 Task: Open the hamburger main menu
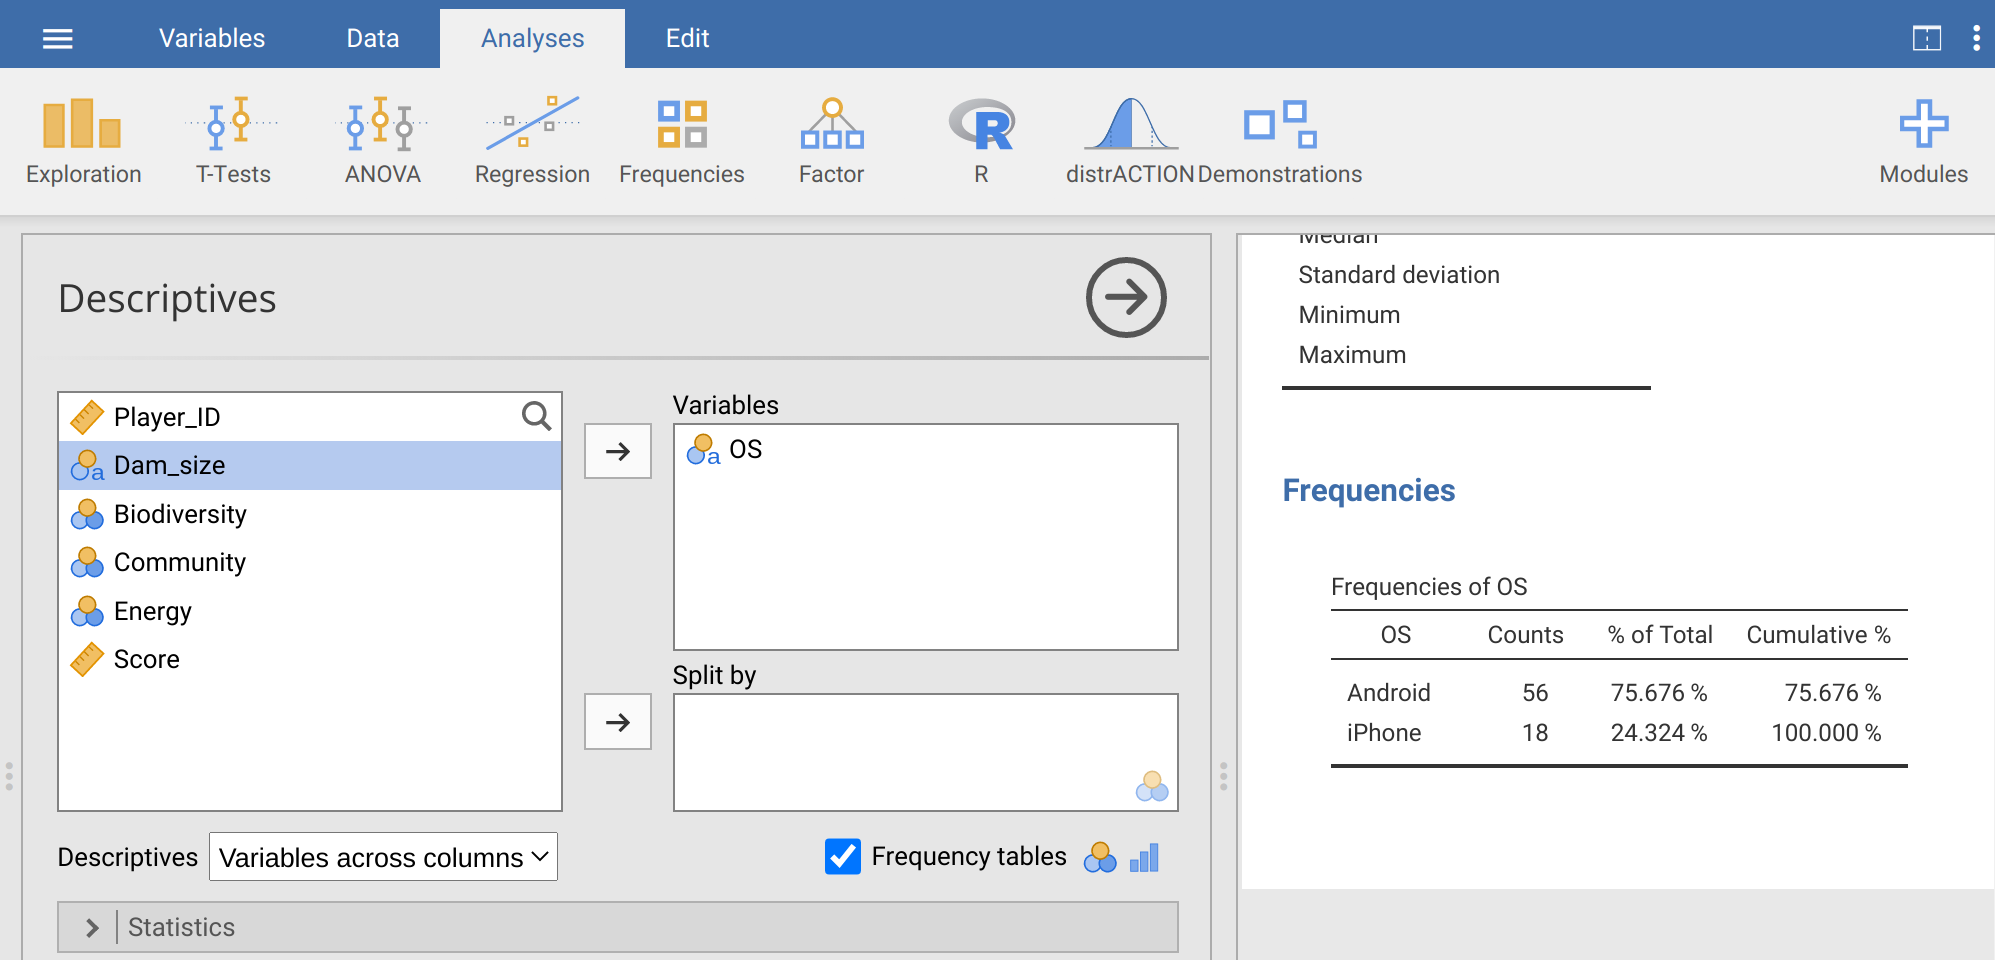click(58, 39)
